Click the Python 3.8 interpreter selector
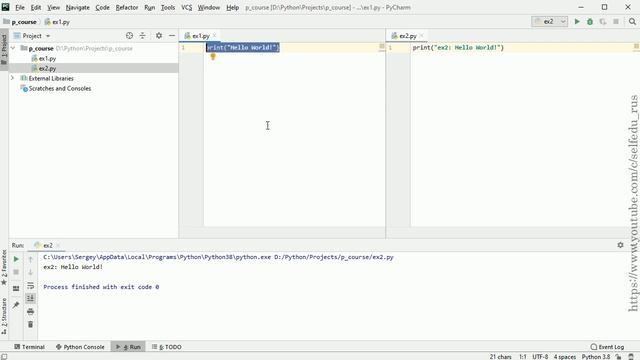The height and width of the screenshot is (360, 640). coord(596,357)
